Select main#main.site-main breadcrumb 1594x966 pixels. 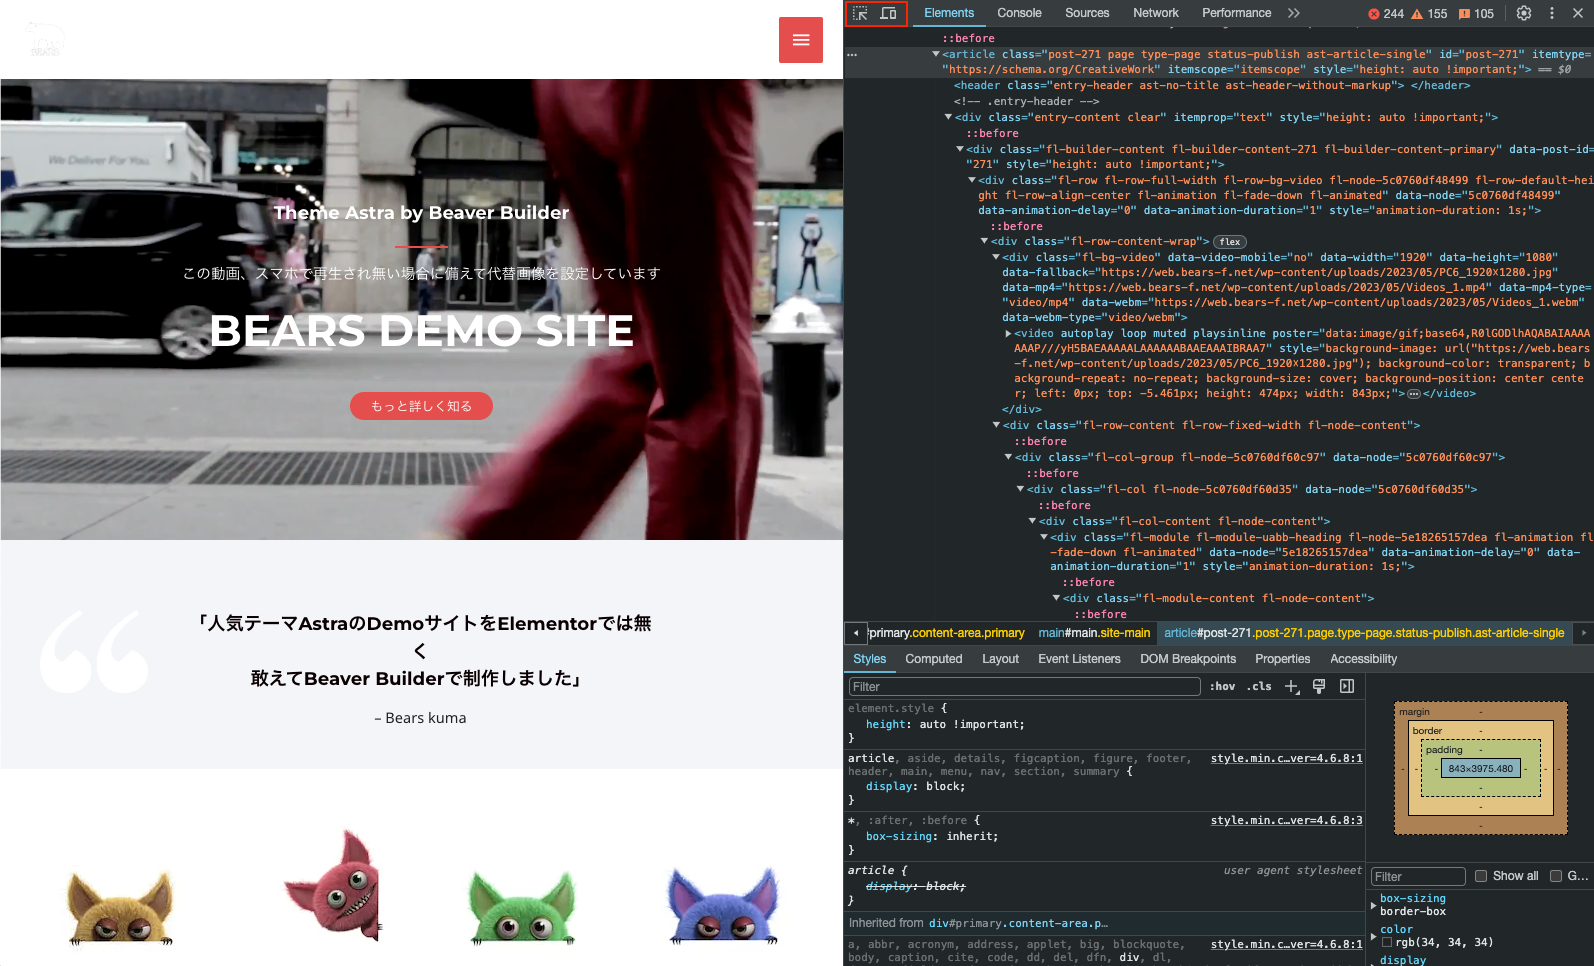(1094, 633)
